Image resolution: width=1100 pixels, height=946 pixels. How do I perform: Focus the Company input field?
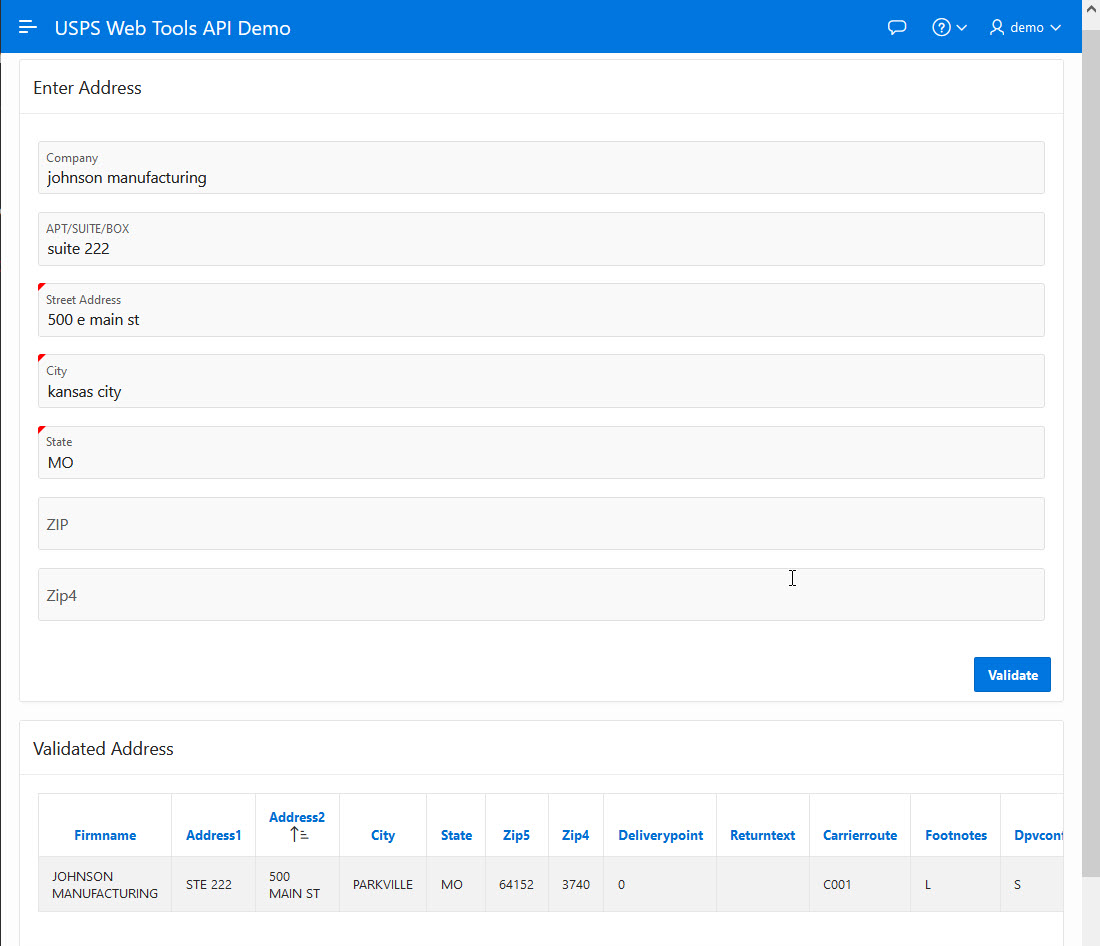pyautogui.click(x=541, y=168)
